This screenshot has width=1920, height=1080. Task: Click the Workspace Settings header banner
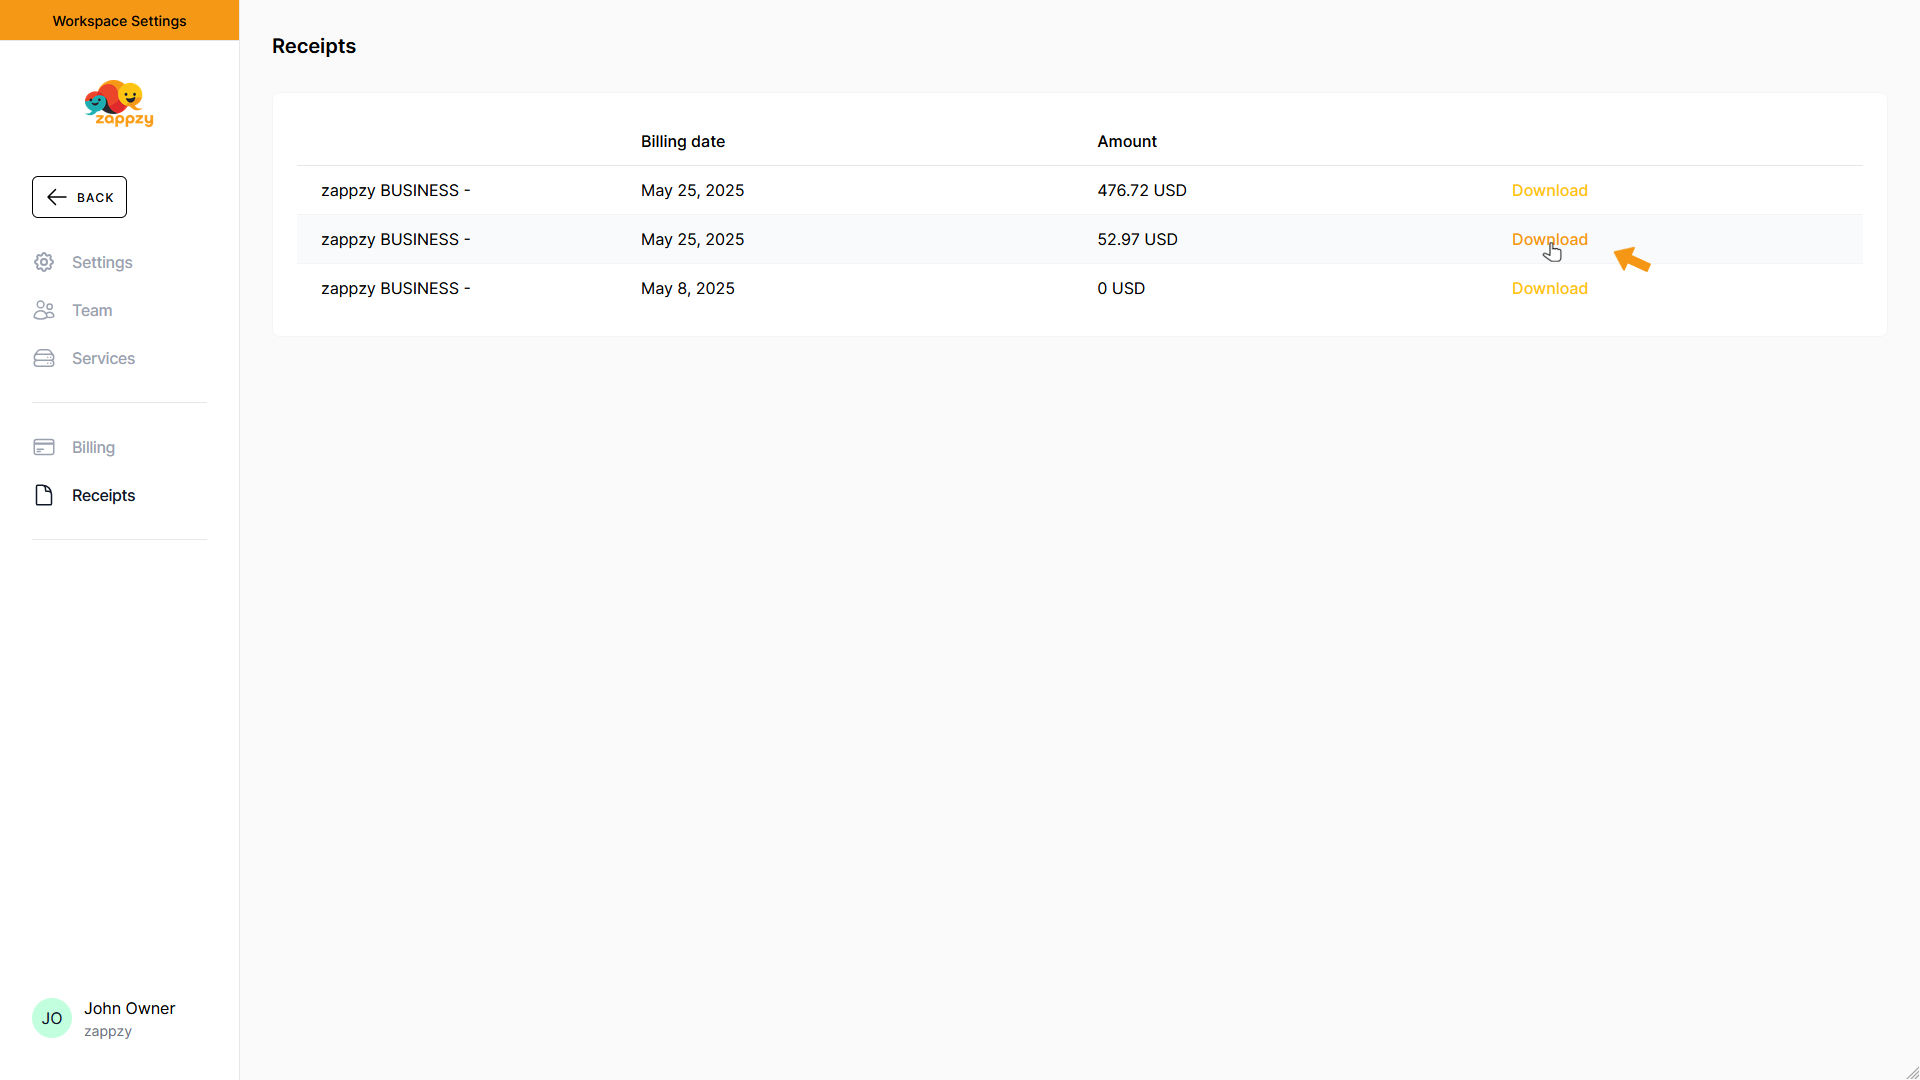[119, 20]
